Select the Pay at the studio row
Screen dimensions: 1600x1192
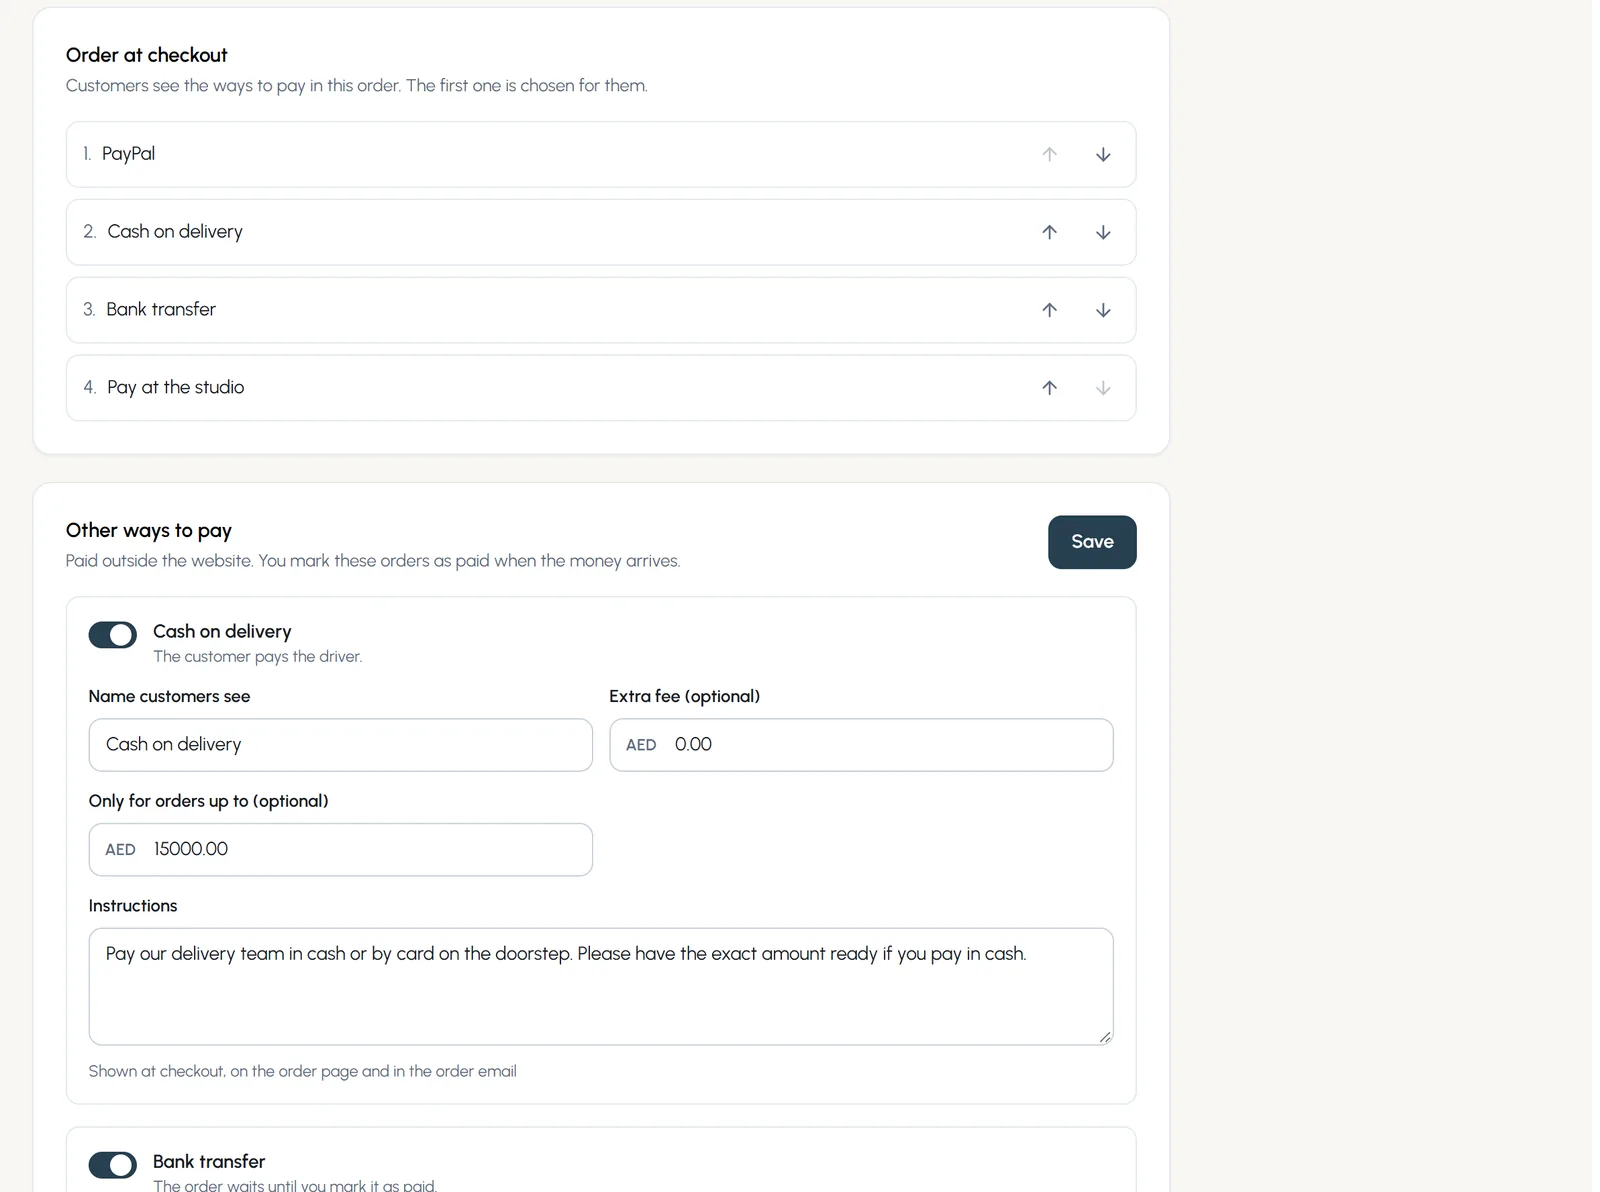coord(601,388)
